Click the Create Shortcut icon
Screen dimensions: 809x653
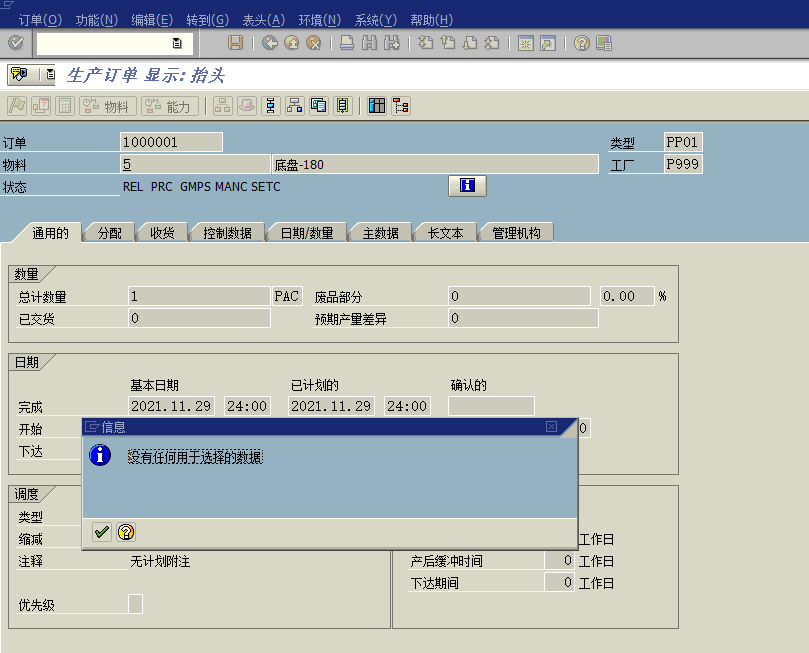click(x=548, y=43)
